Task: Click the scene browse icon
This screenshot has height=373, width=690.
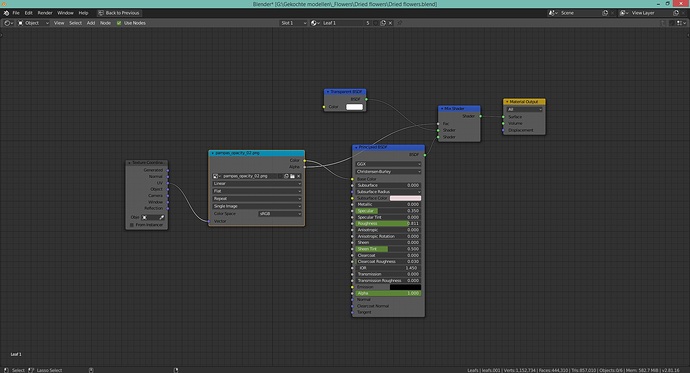Action: [552, 13]
